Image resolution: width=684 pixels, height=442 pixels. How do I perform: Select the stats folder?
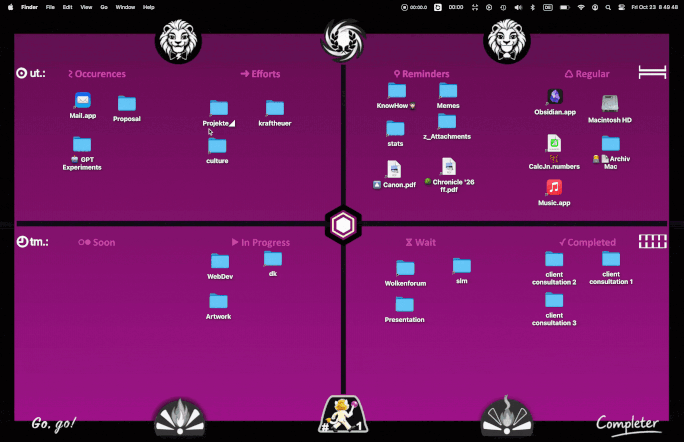395,129
